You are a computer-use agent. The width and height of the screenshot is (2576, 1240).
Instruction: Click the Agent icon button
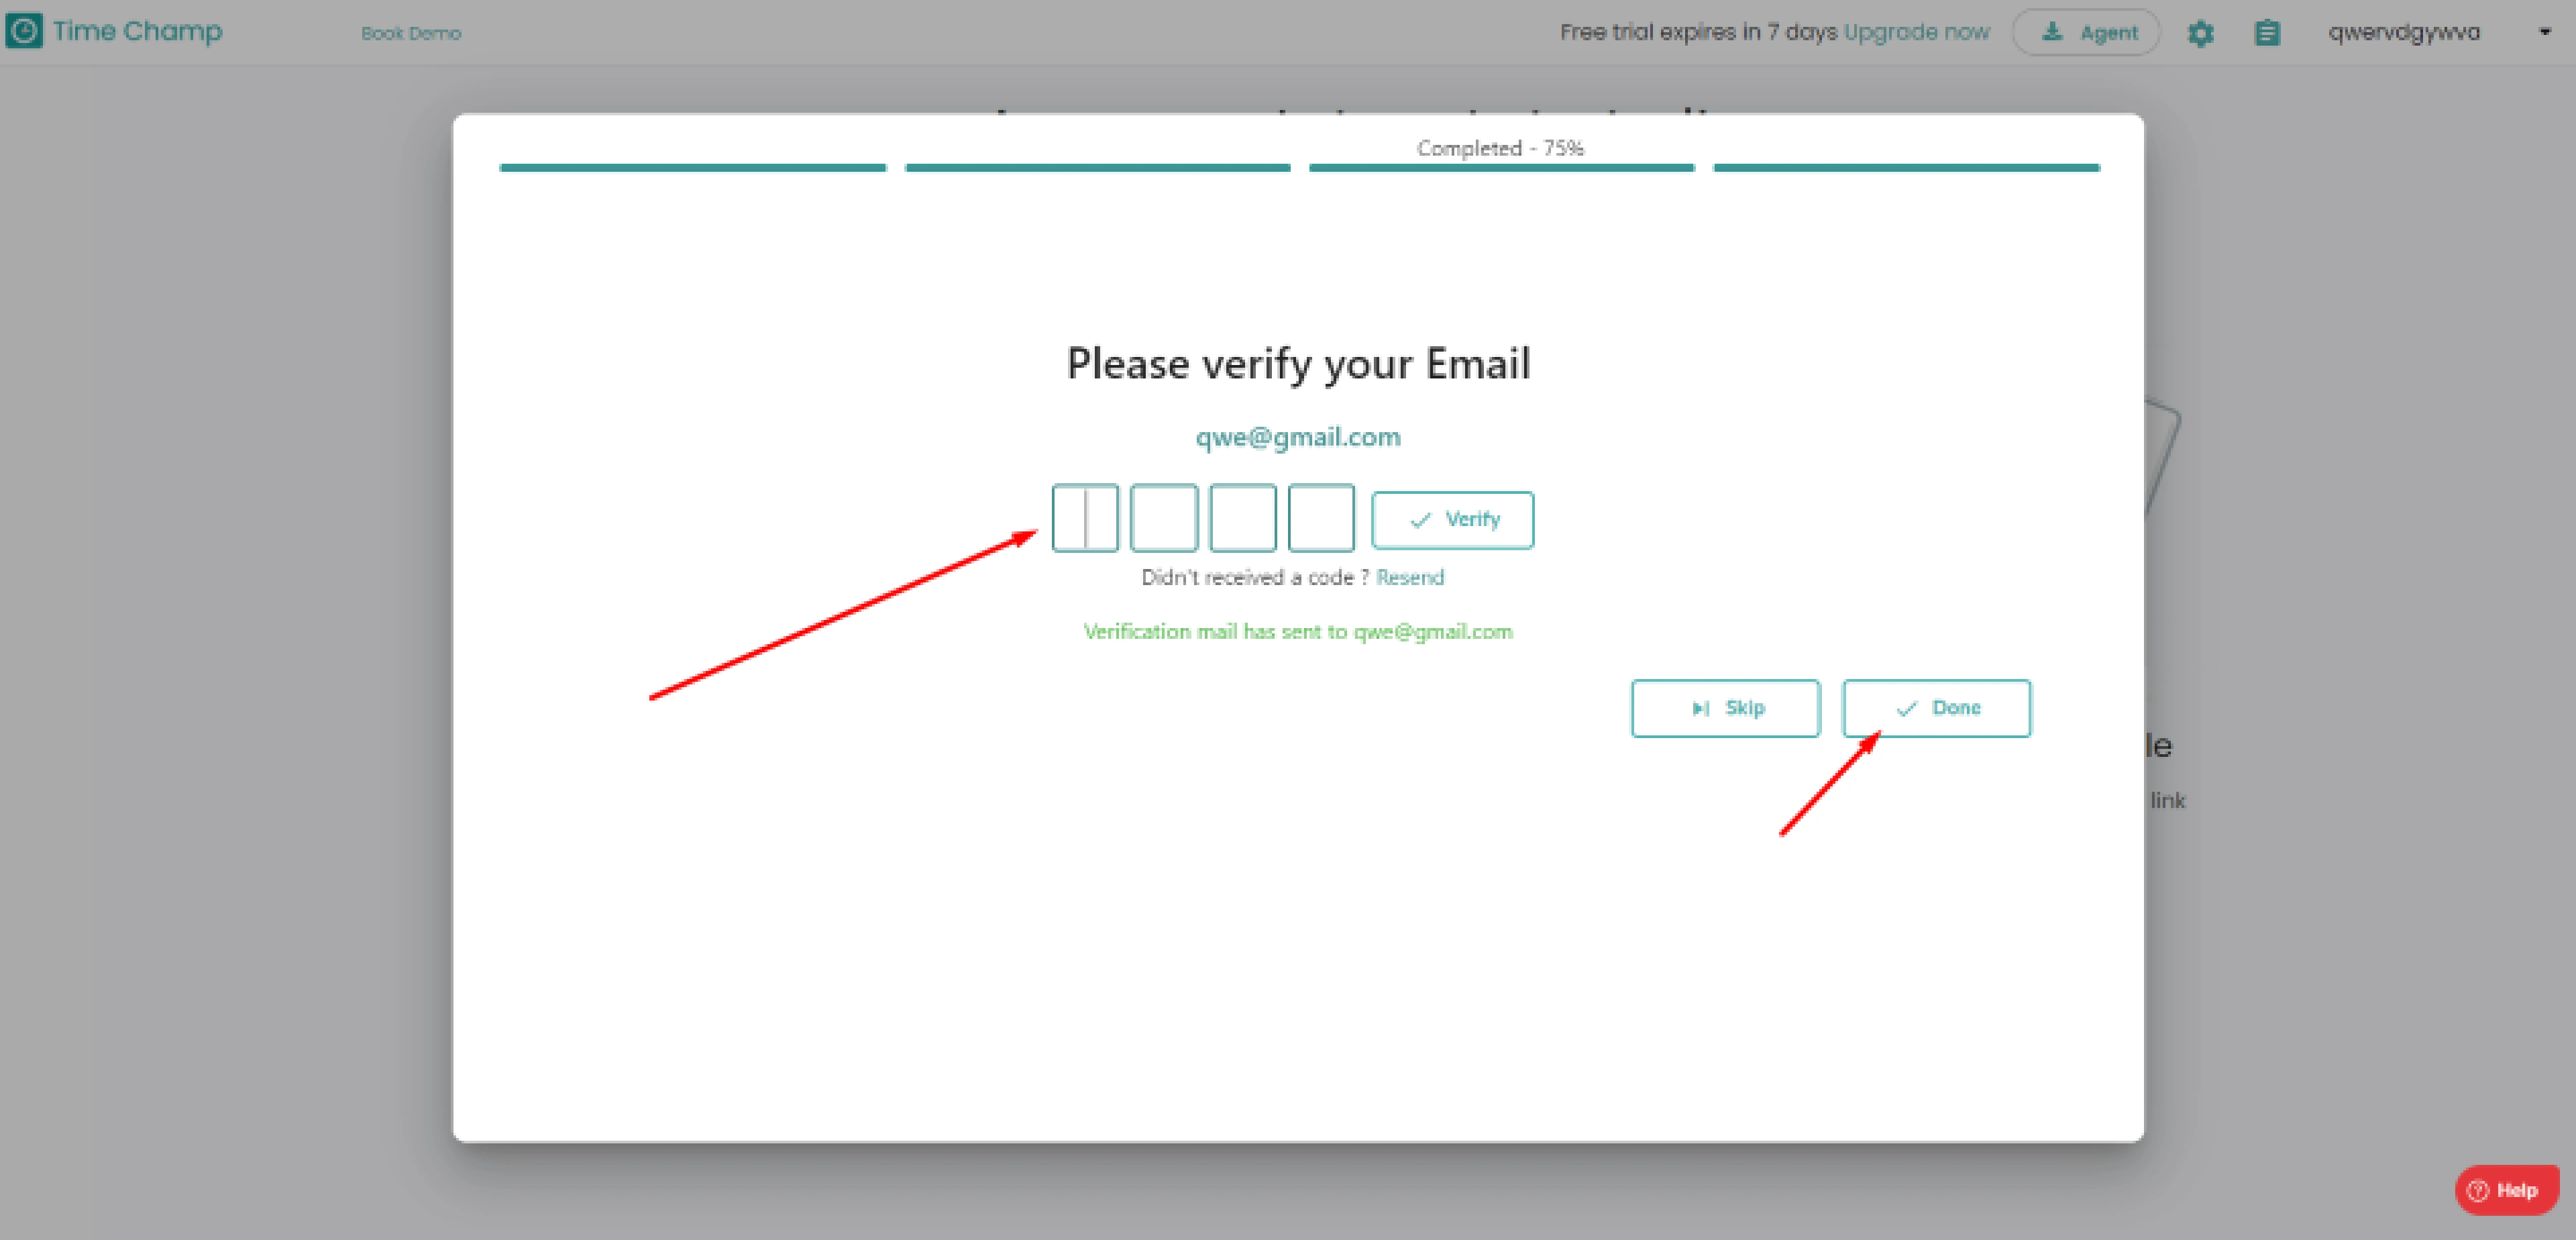tap(2086, 33)
